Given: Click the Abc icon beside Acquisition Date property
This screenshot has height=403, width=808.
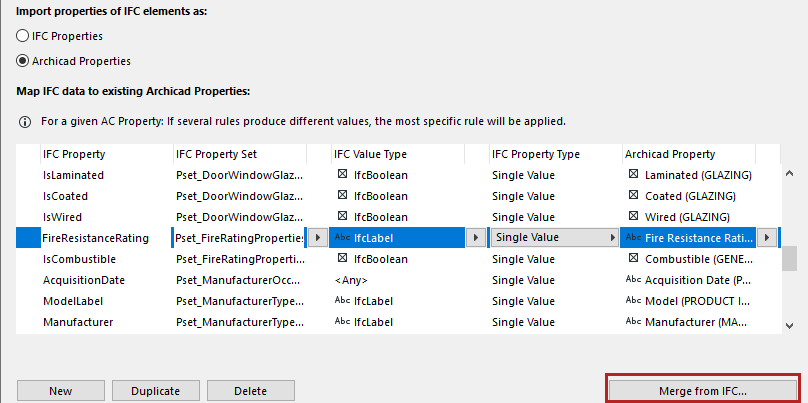Looking at the screenshot, I should tap(633, 280).
